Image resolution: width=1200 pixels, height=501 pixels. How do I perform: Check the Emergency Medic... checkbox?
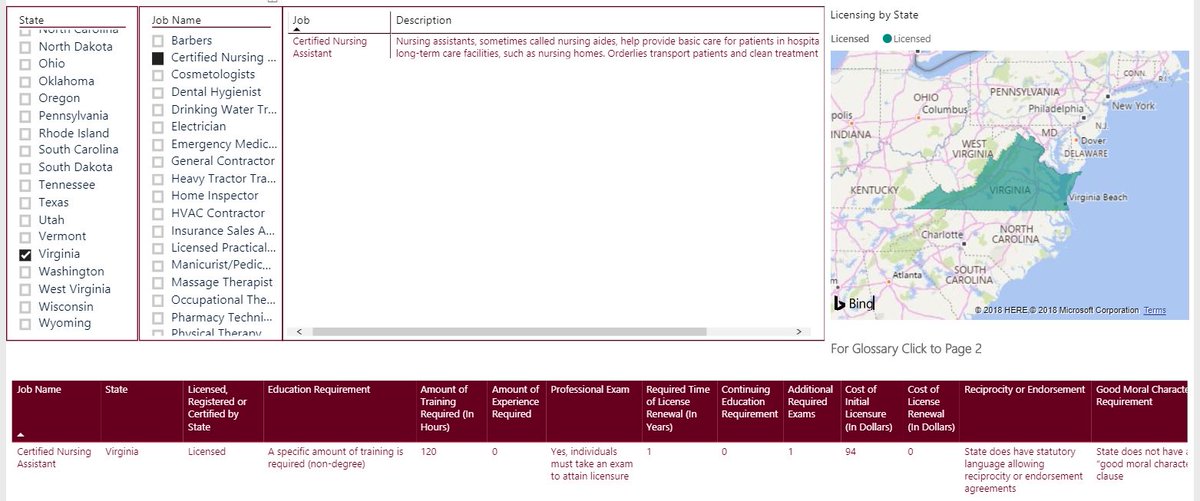point(158,145)
